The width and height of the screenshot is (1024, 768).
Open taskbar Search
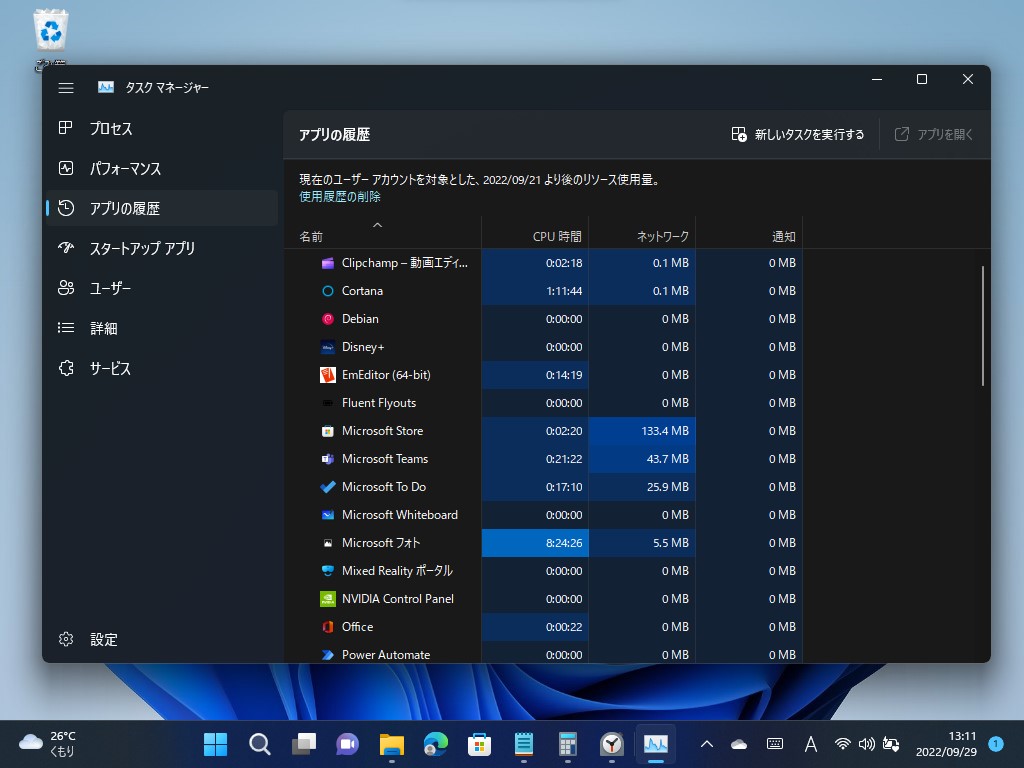(259, 744)
